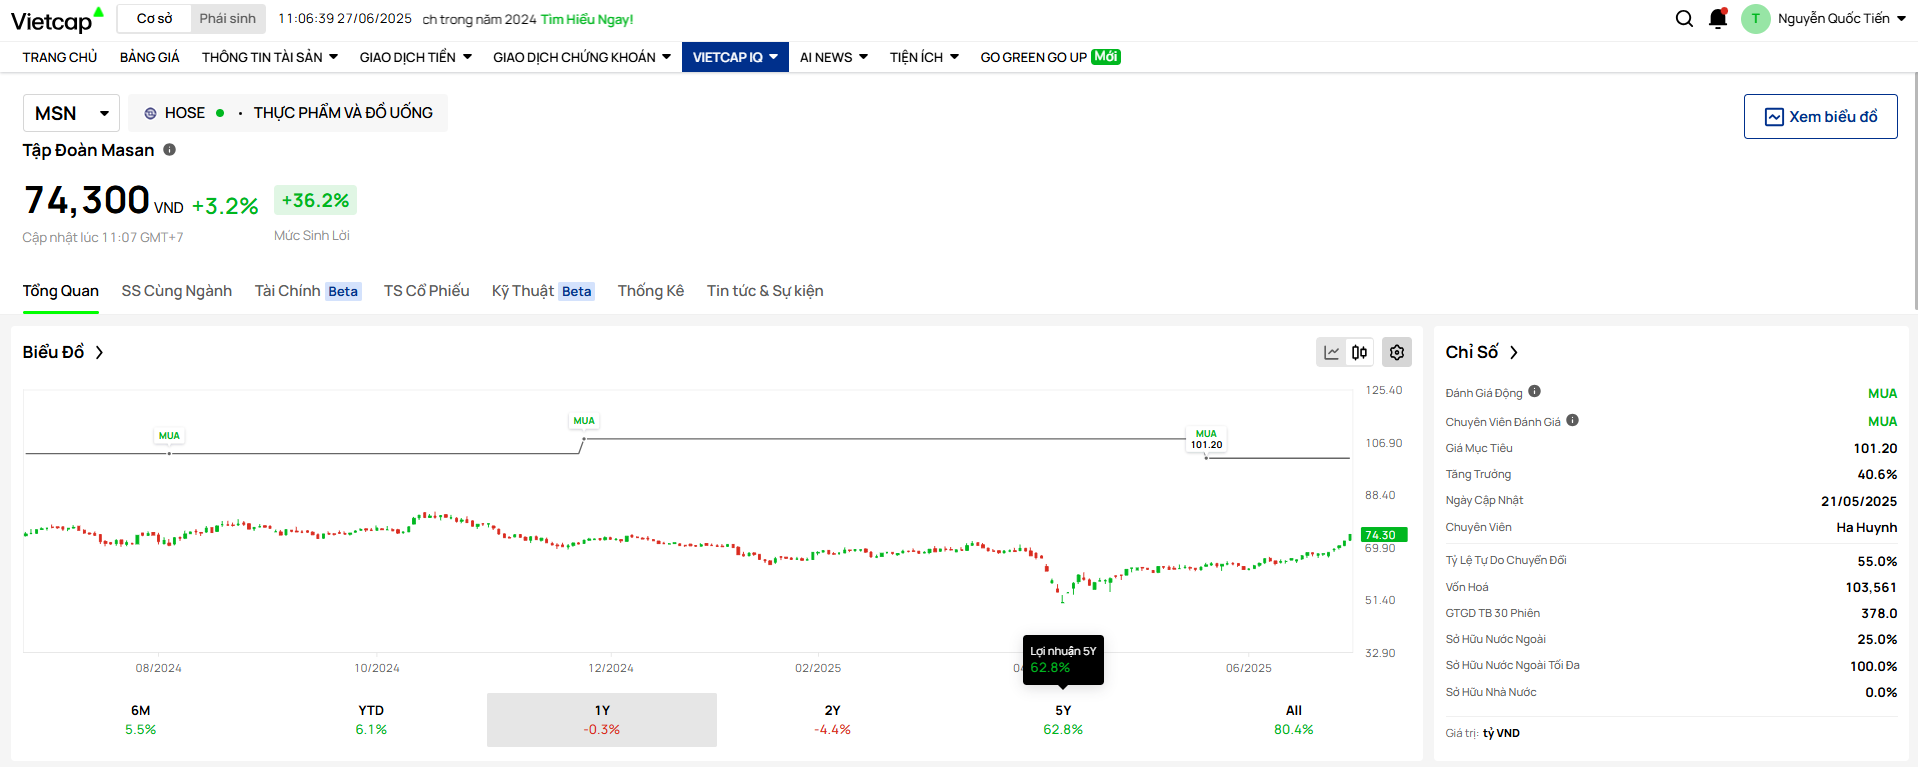Show info icon next to Tập Đoàn Masan
1918x767 pixels.
(170, 150)
